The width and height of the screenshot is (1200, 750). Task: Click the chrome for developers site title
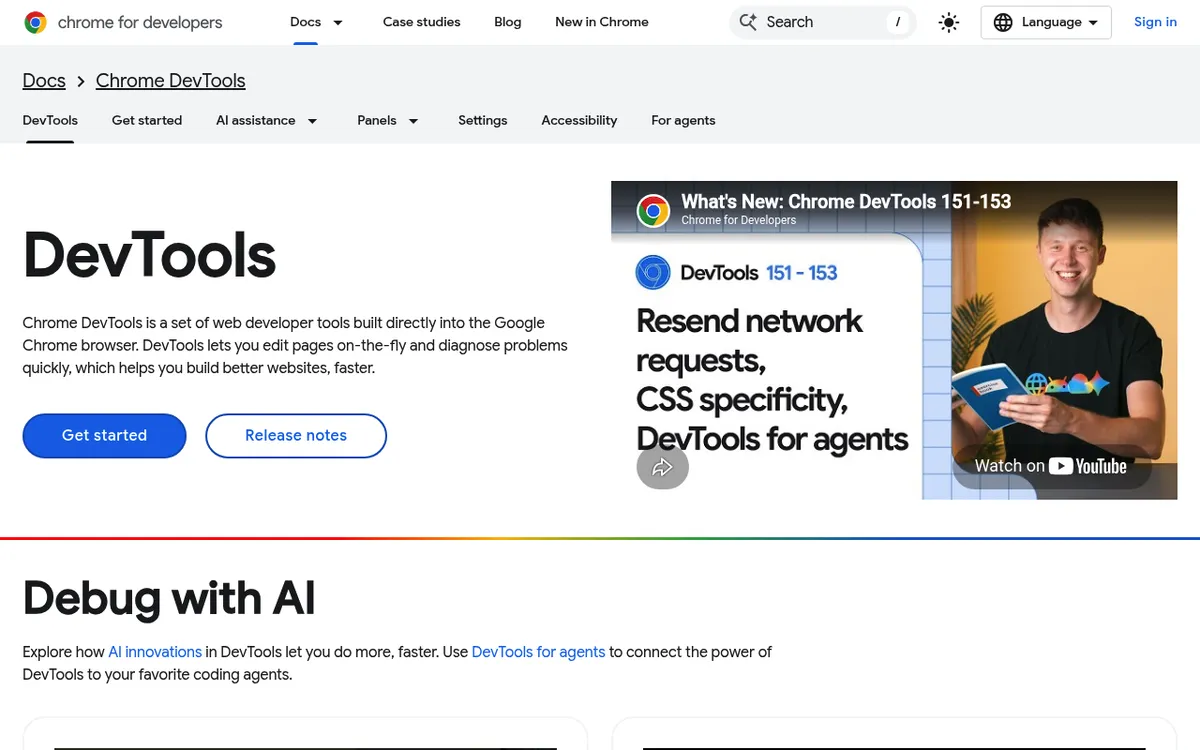coord(140,22)
